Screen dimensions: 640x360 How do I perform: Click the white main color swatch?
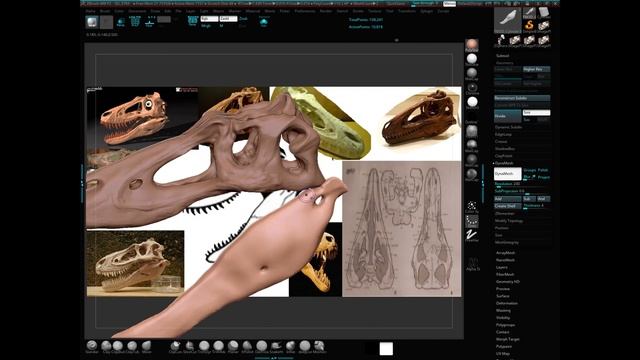click(x=386, y=349)
